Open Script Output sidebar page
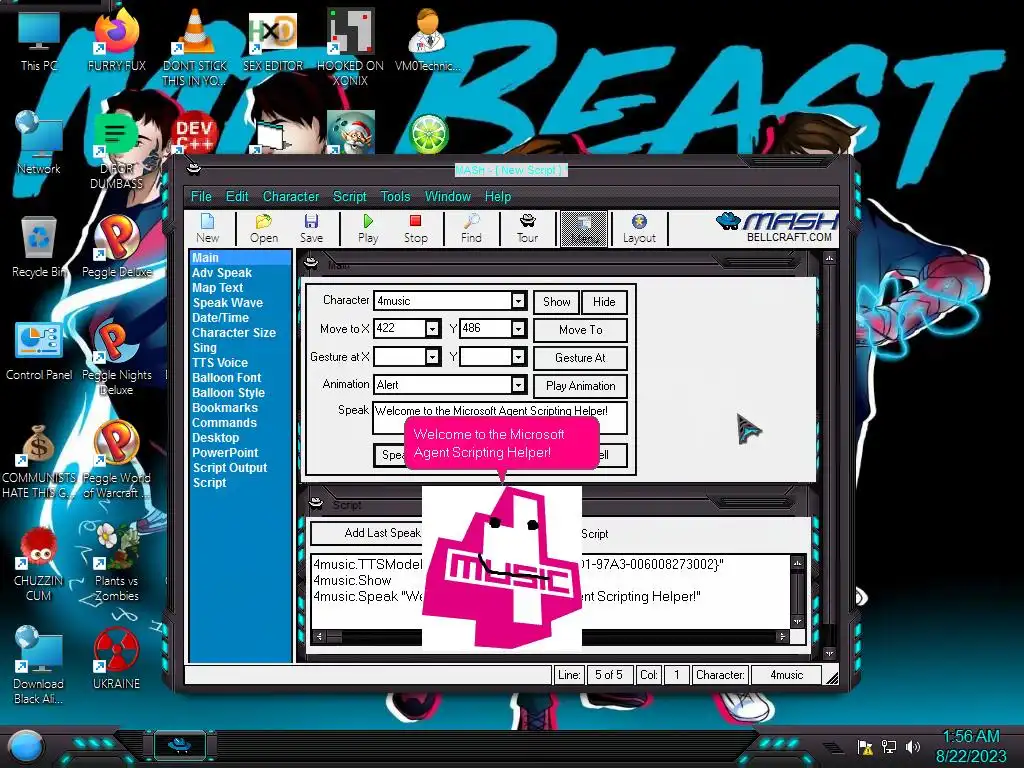 point(230,468)
